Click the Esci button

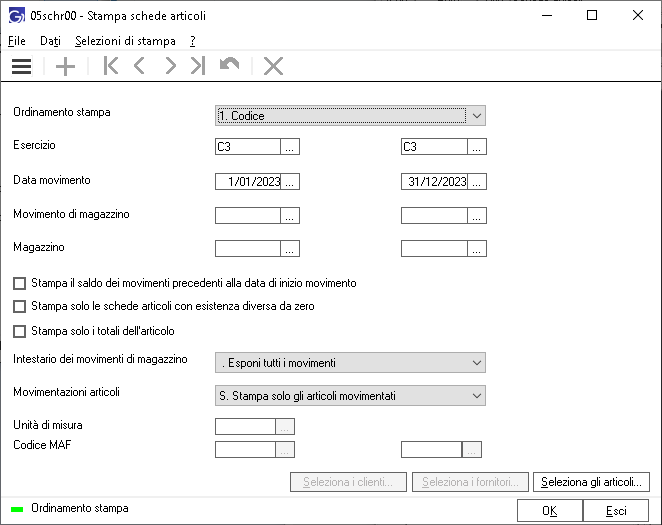pos(616,511)
